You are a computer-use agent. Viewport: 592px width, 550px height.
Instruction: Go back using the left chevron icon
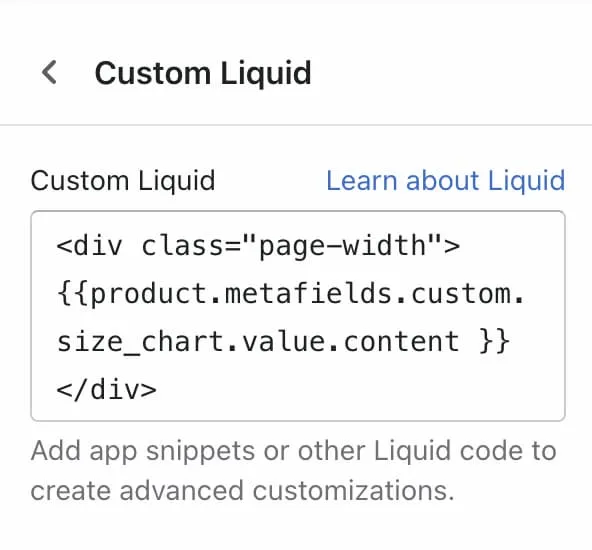pos(49,72)
